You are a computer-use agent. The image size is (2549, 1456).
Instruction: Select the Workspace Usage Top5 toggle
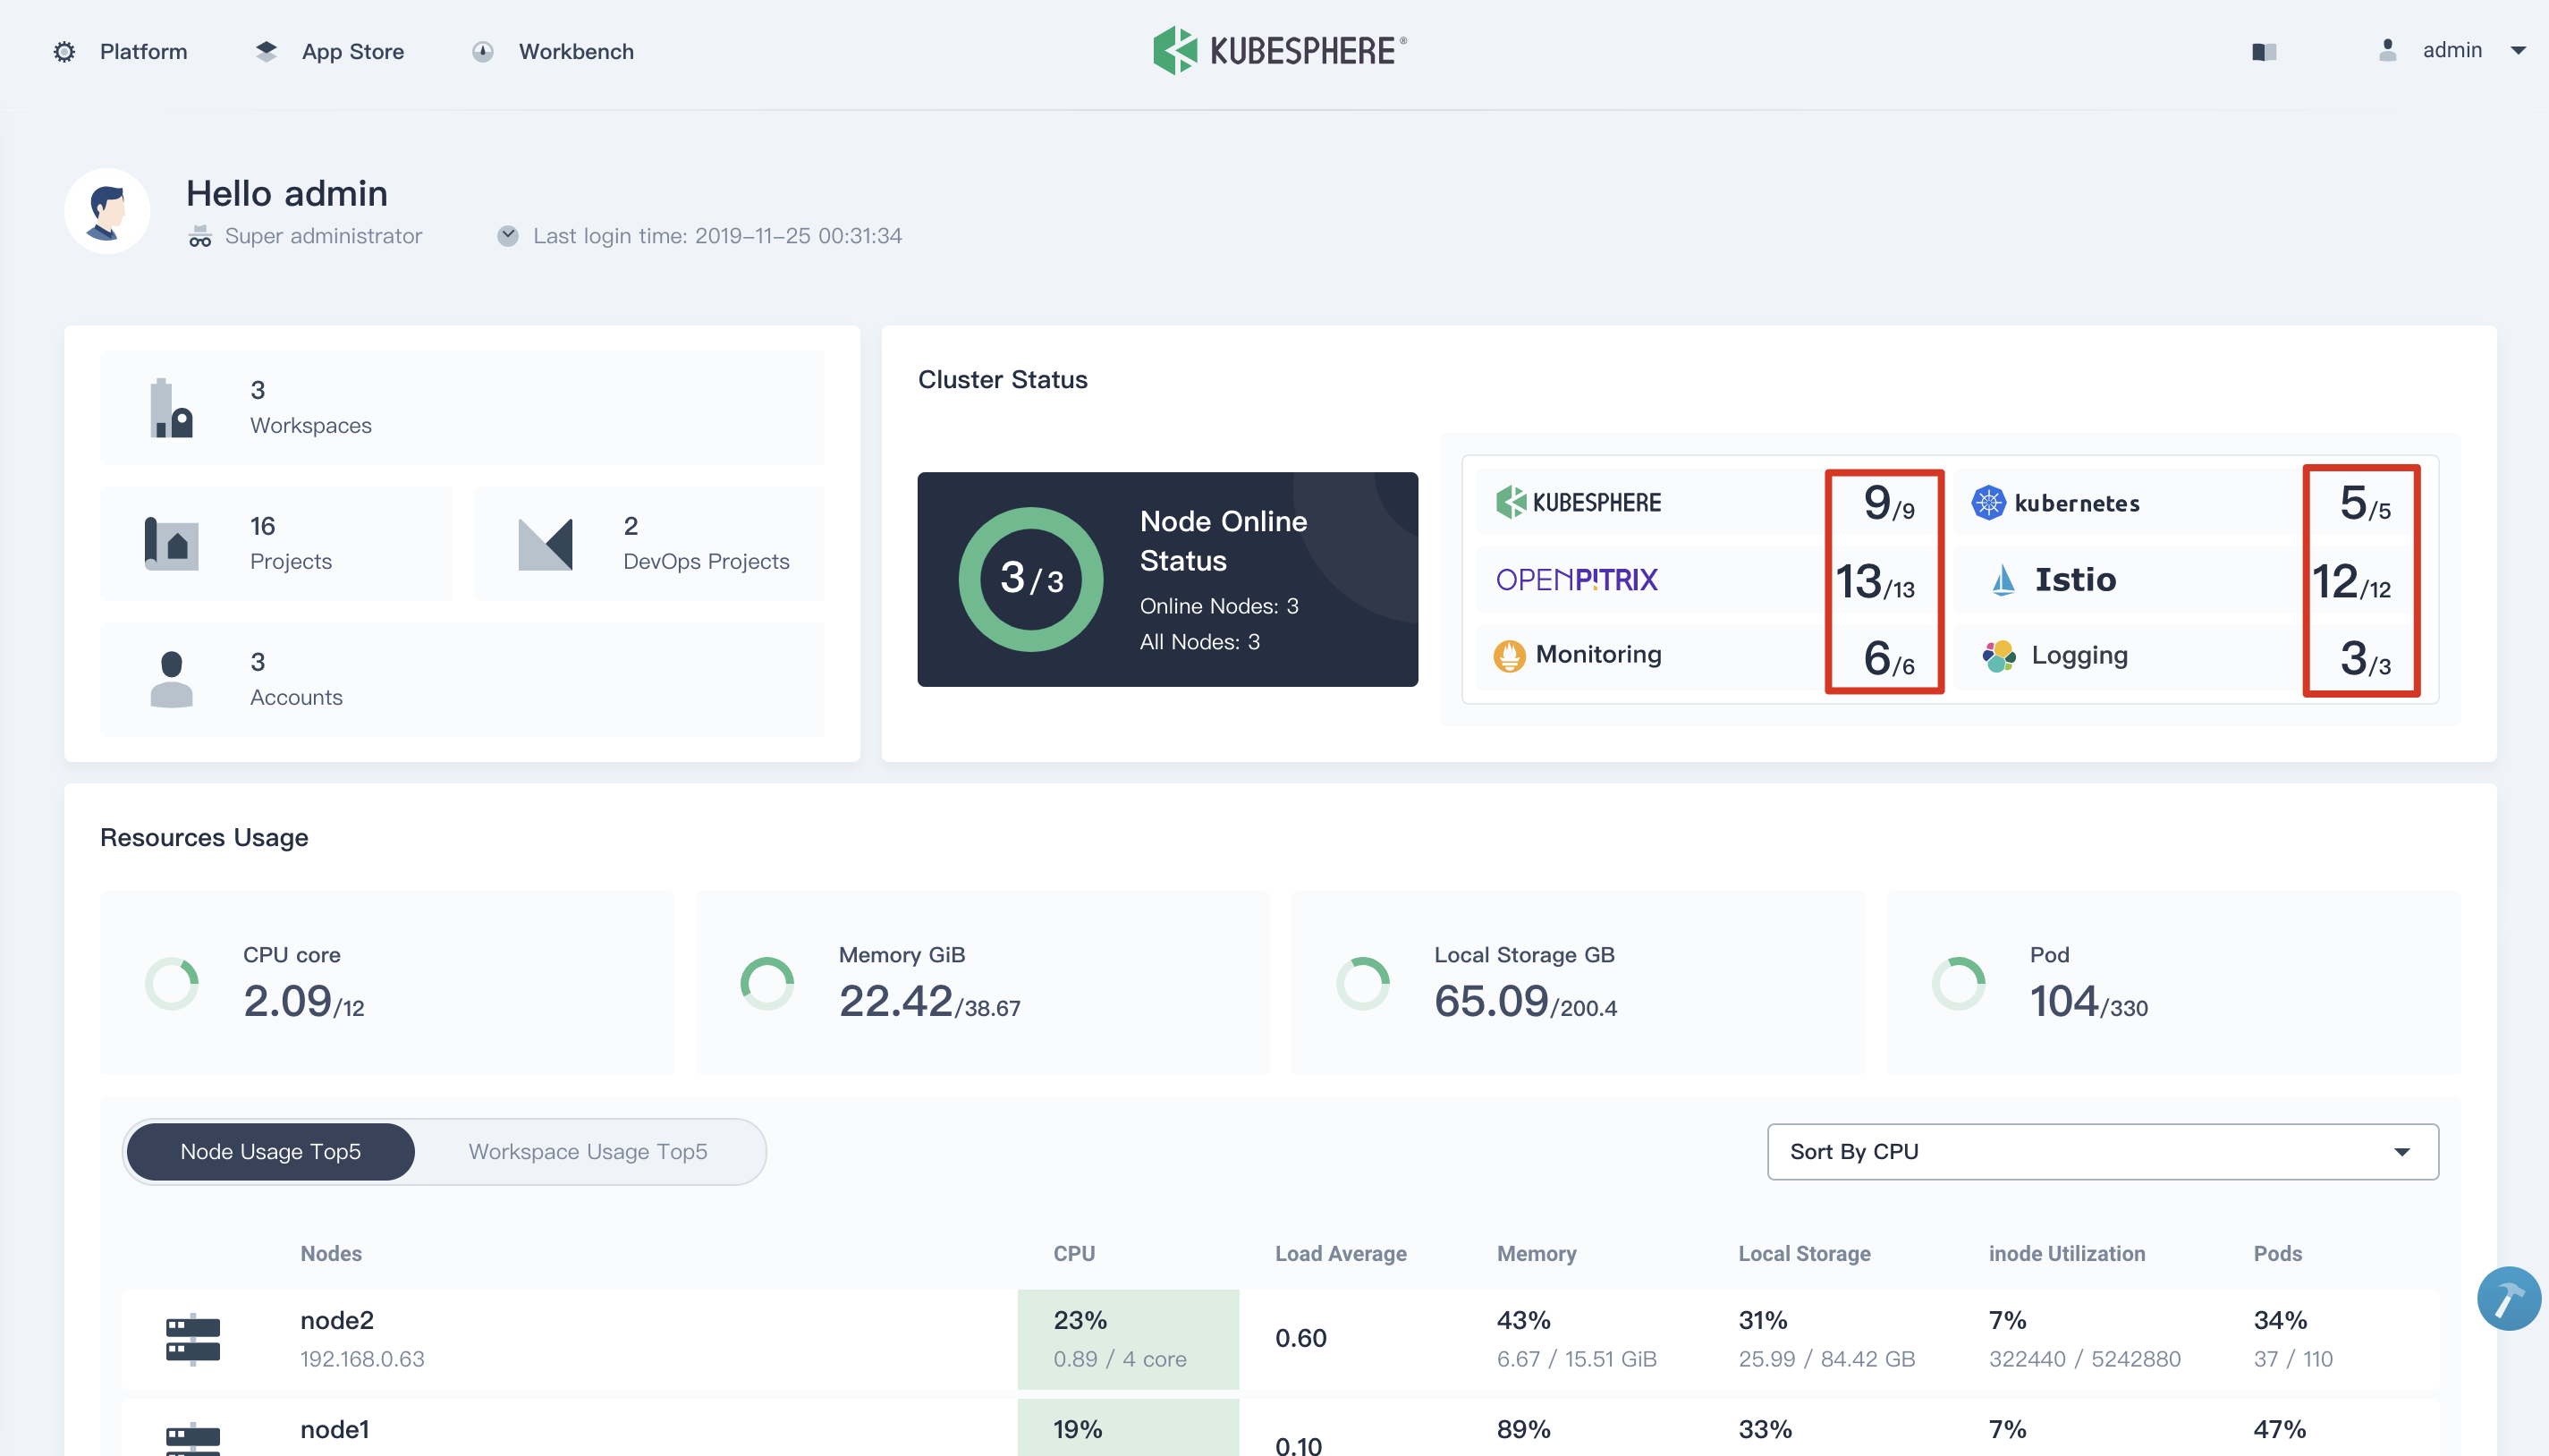click(x=589, y=1152)
